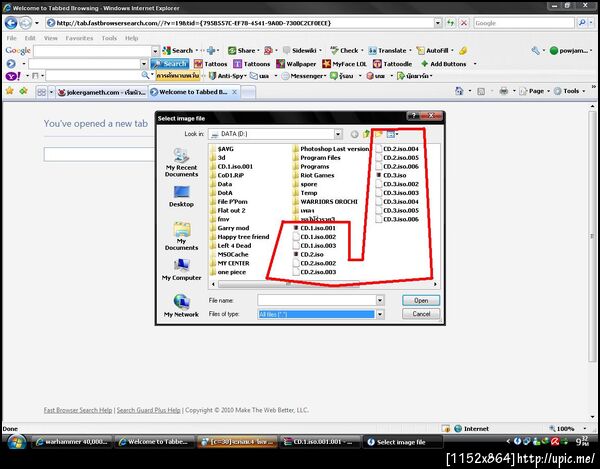Open the Tools command bar dropdown

pyautogui.click(x=570, y=91)
